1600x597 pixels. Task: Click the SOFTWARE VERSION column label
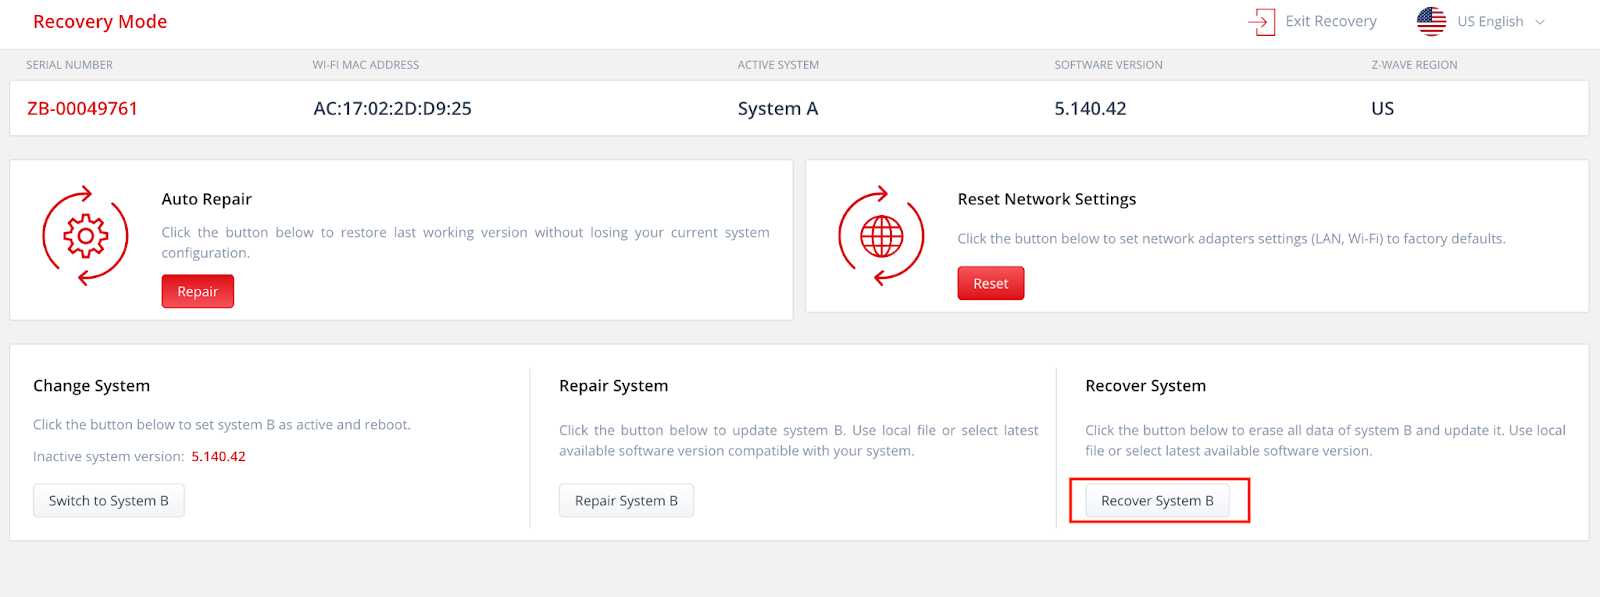coord(1108,65)
